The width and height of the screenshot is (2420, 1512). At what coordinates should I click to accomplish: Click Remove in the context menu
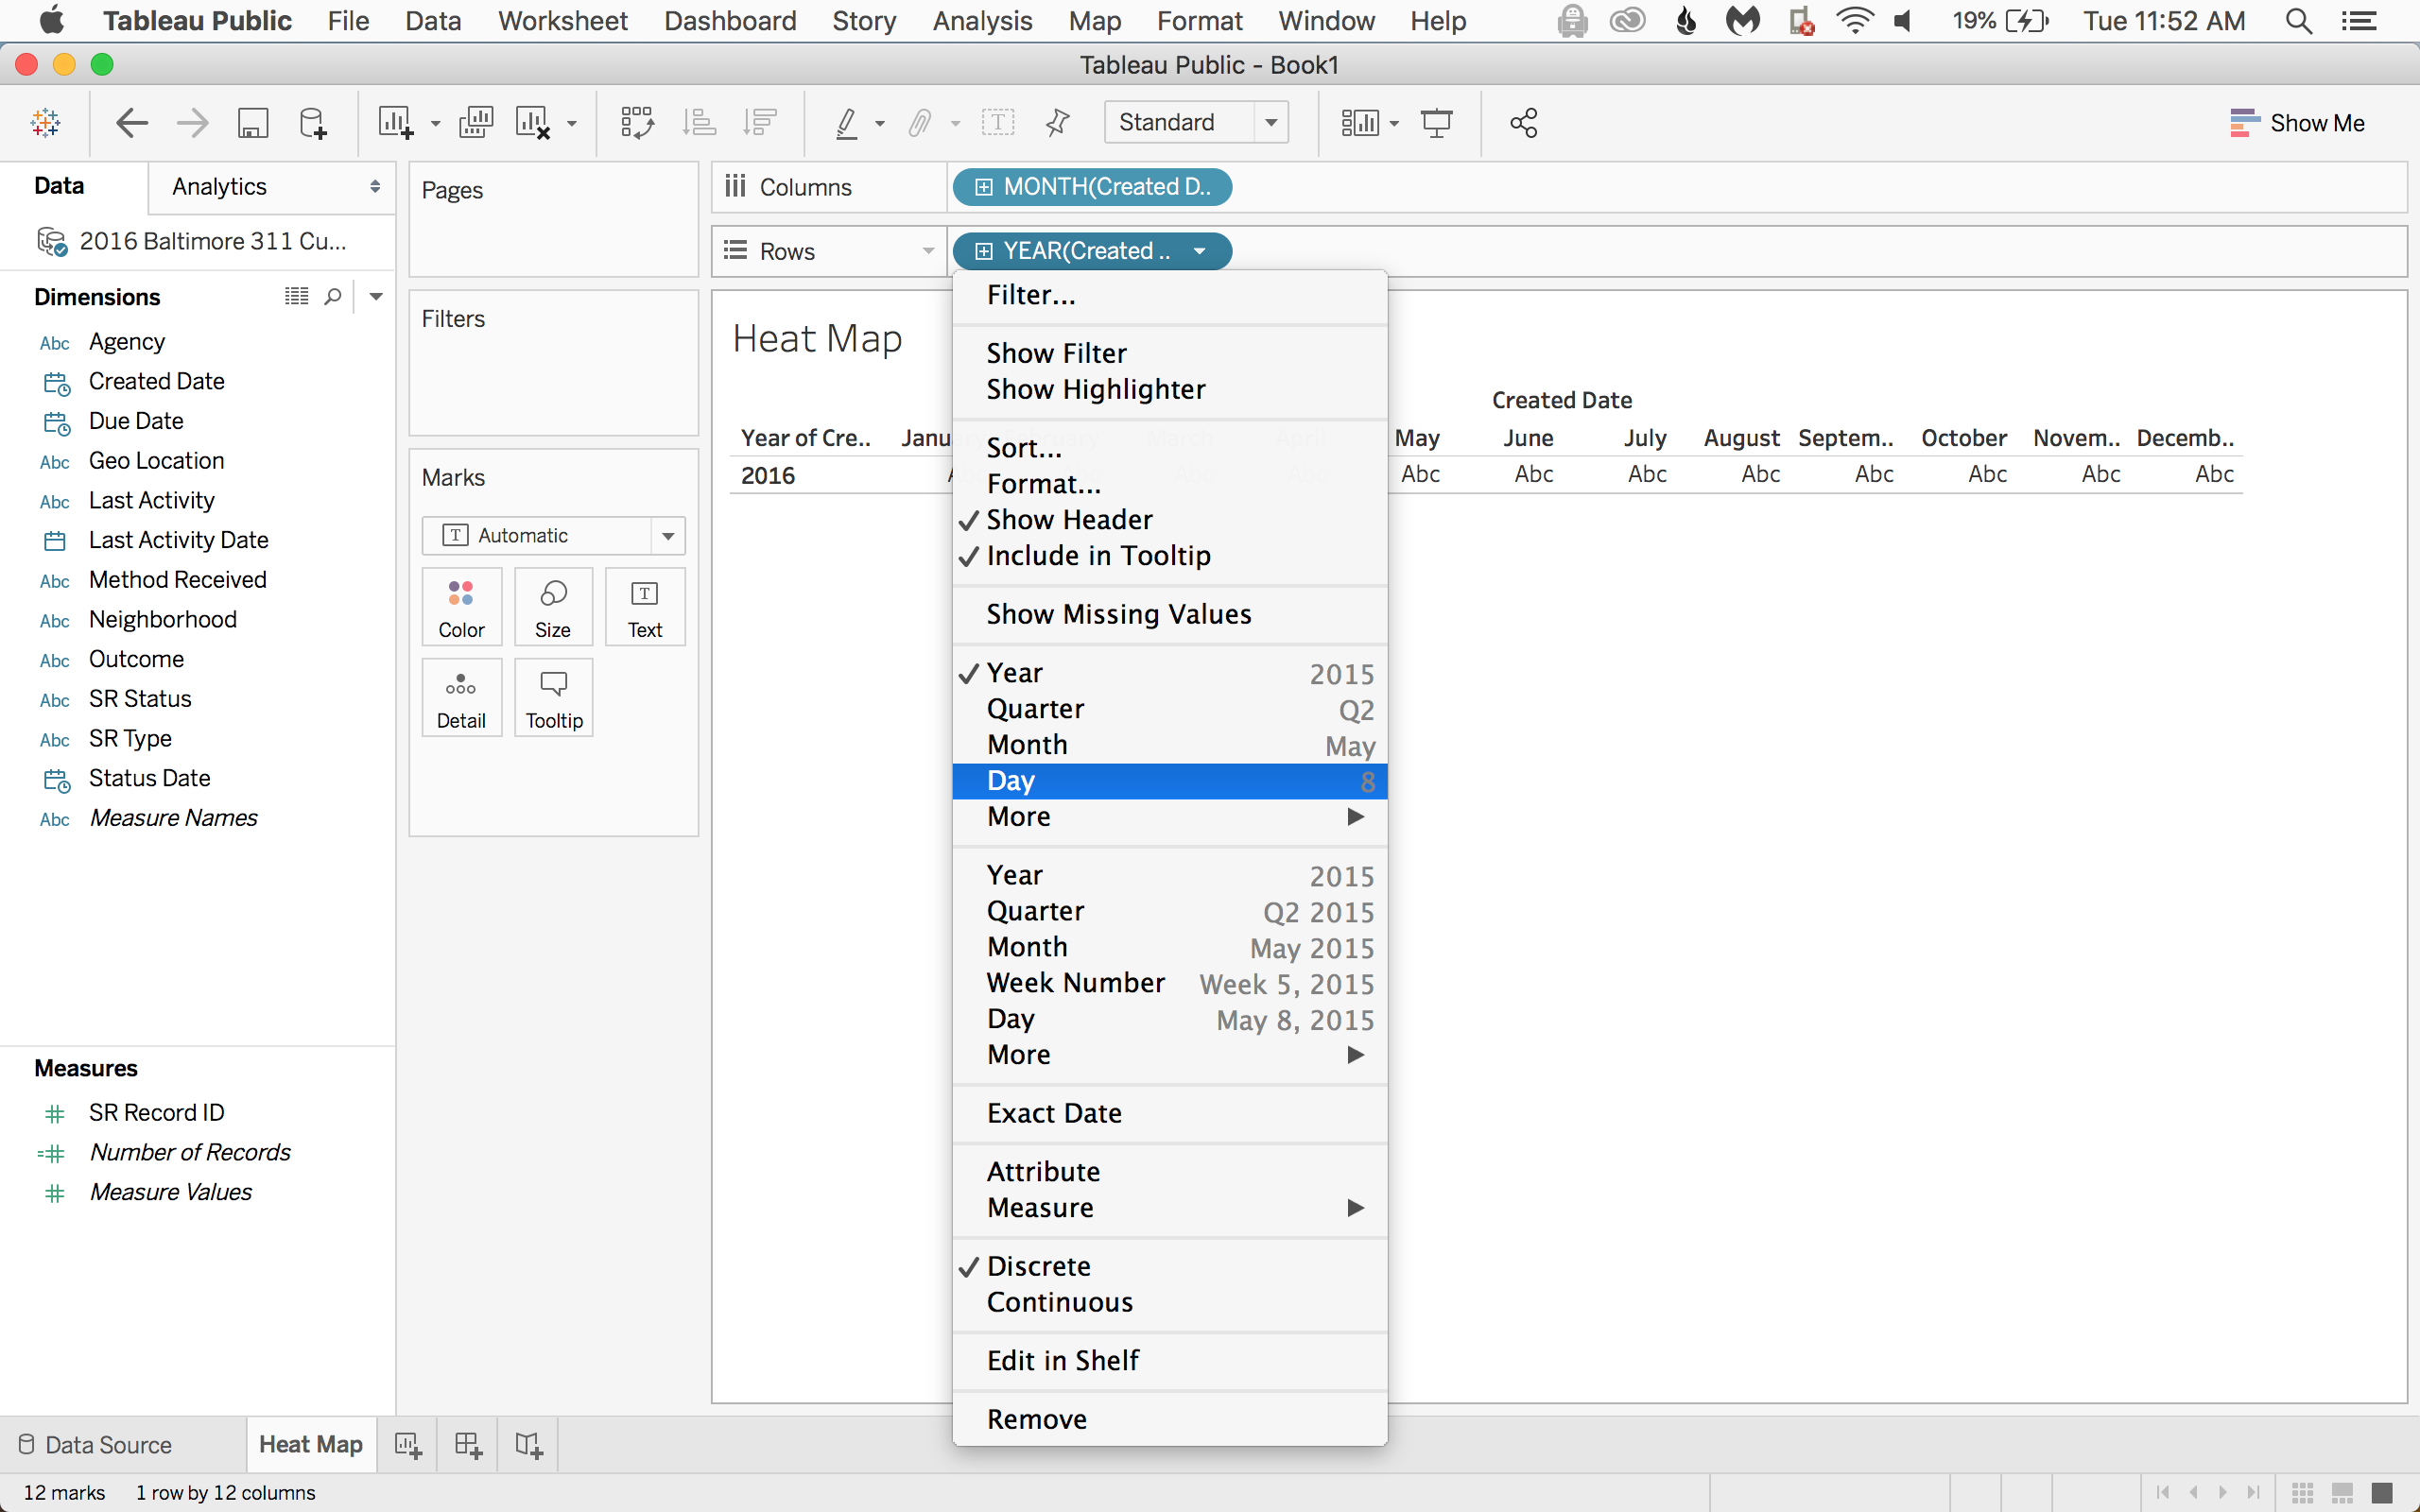[1169, 1419]
